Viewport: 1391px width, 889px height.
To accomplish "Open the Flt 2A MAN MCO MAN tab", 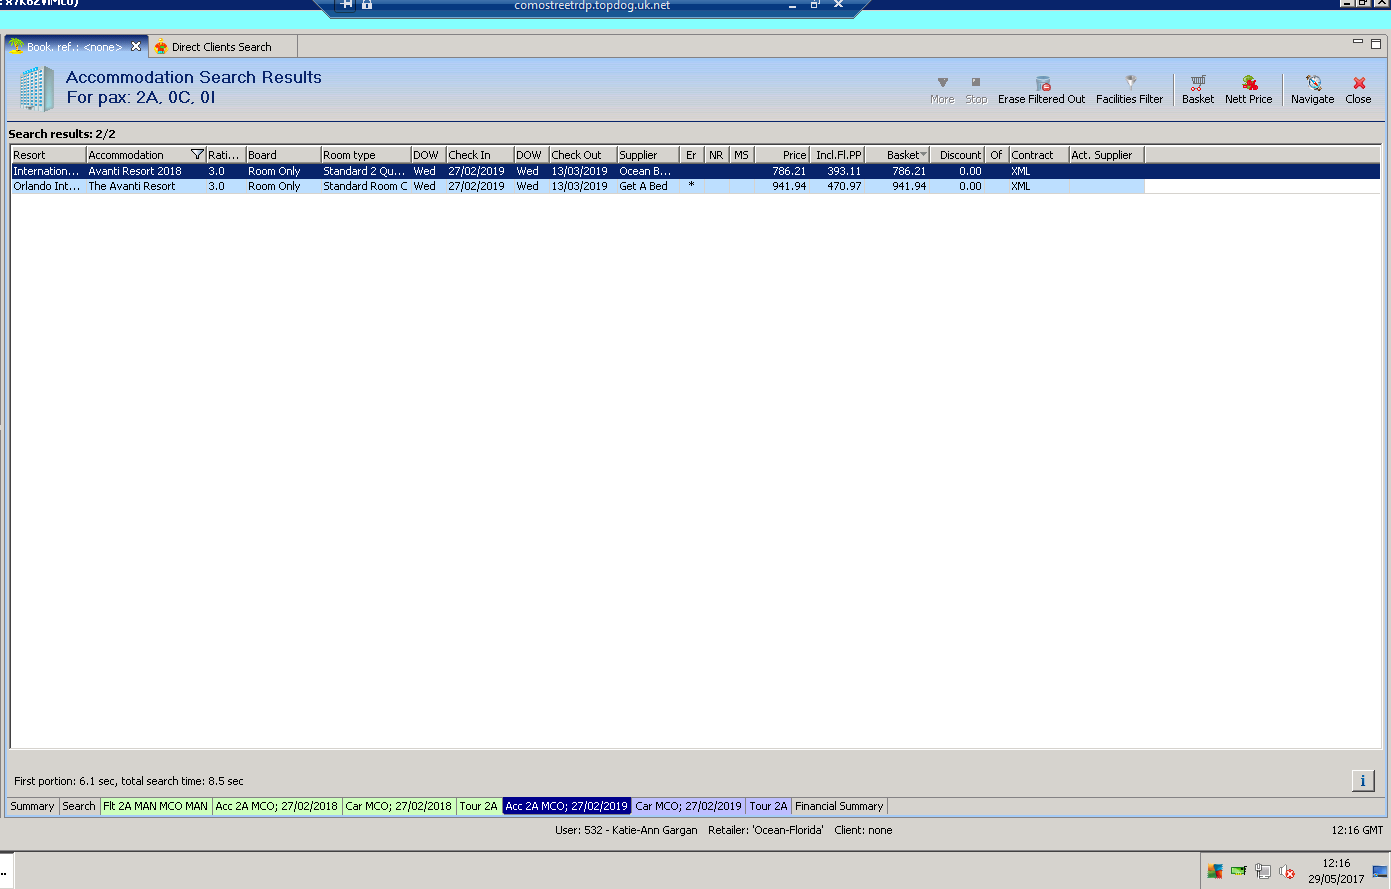I will click(156, 806).
